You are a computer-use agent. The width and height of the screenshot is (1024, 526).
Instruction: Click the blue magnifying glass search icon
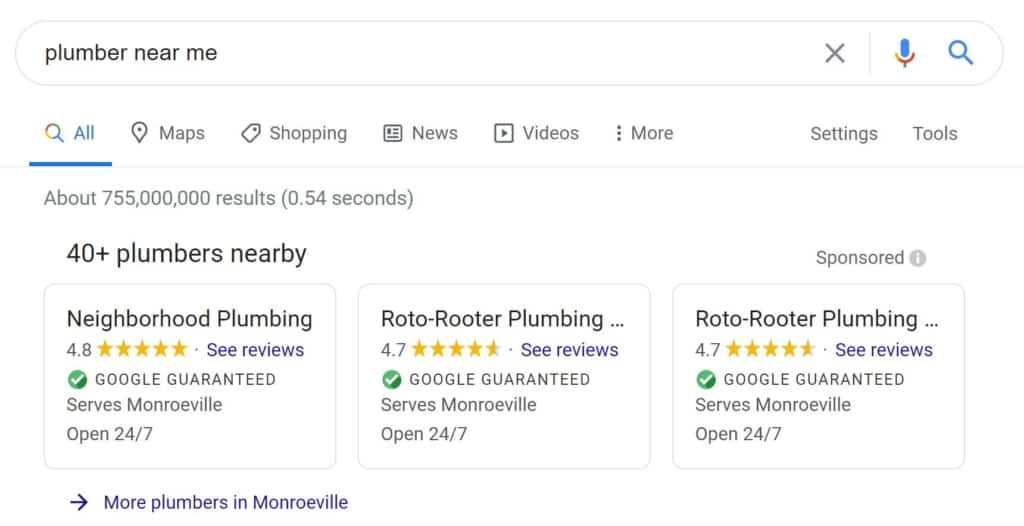(x=960, y=53)
